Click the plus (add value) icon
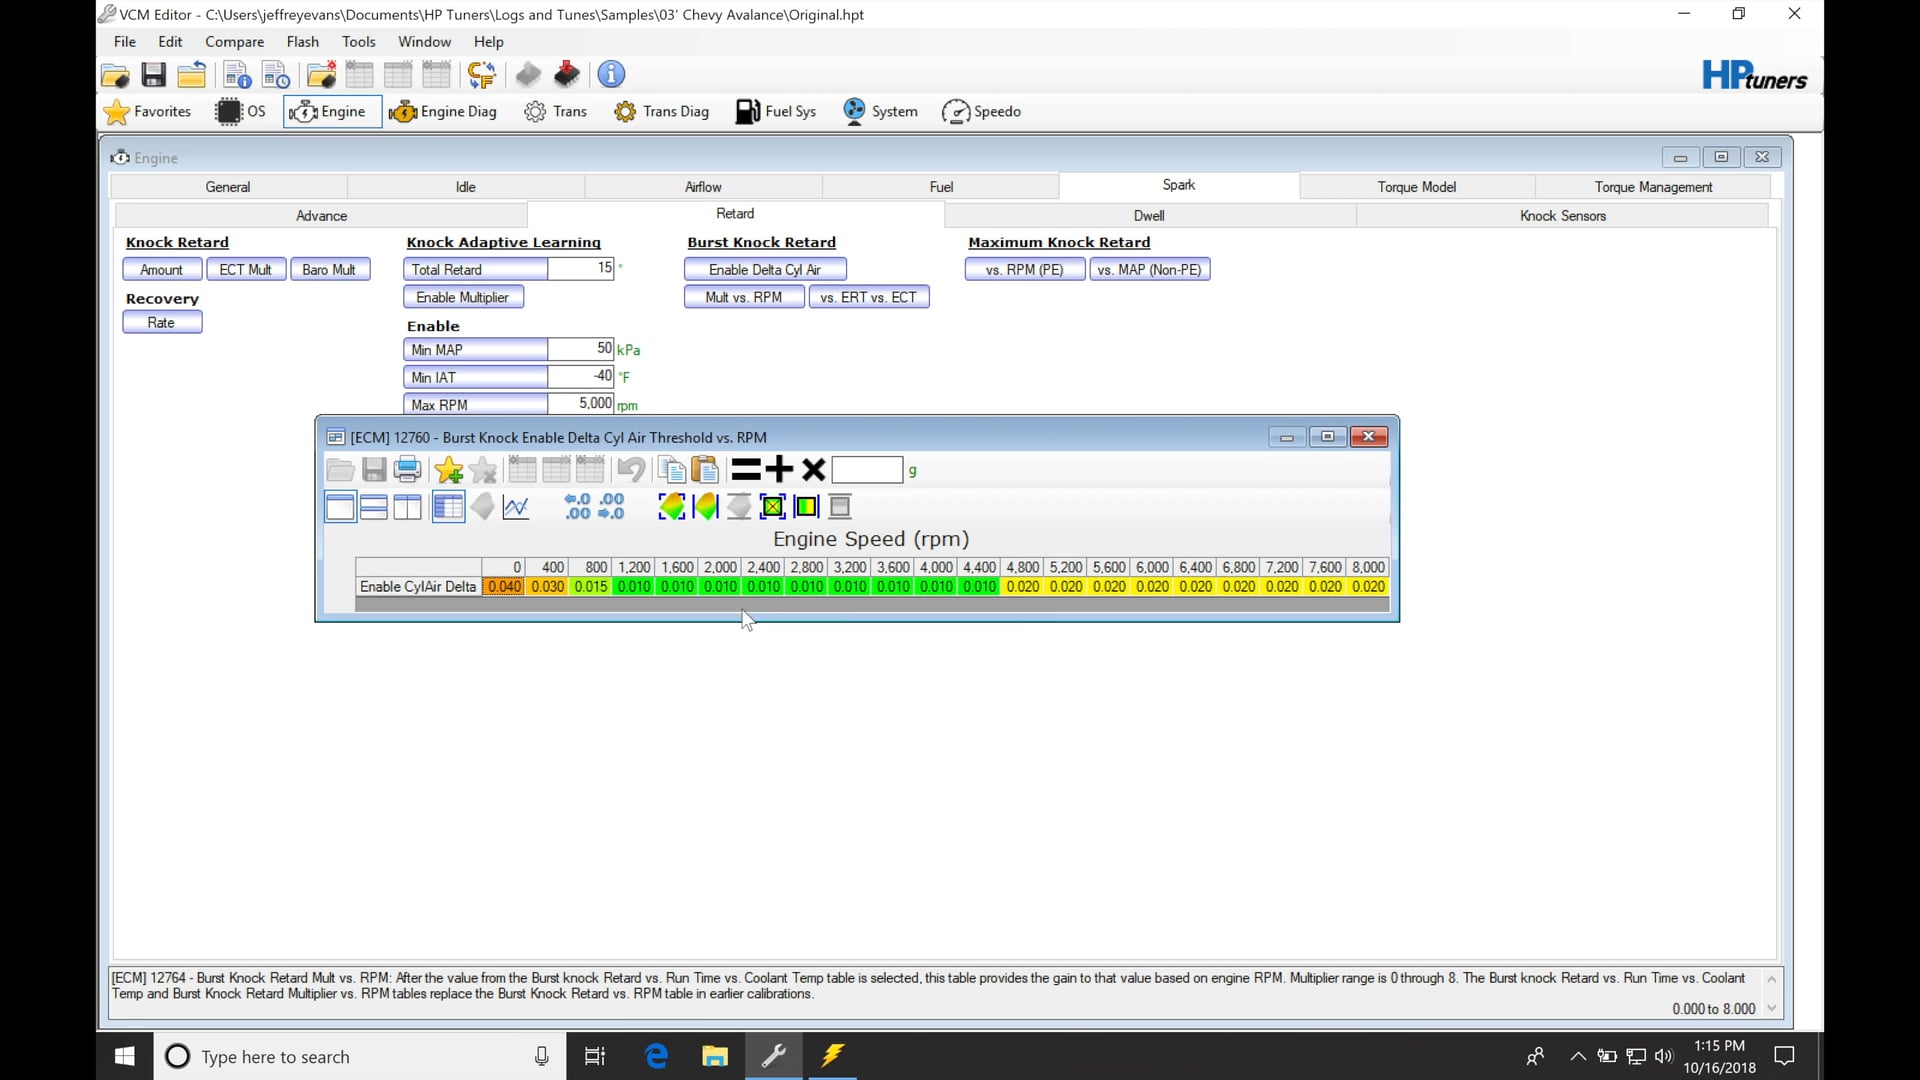 pyautogui.click(x=779, y=470)
